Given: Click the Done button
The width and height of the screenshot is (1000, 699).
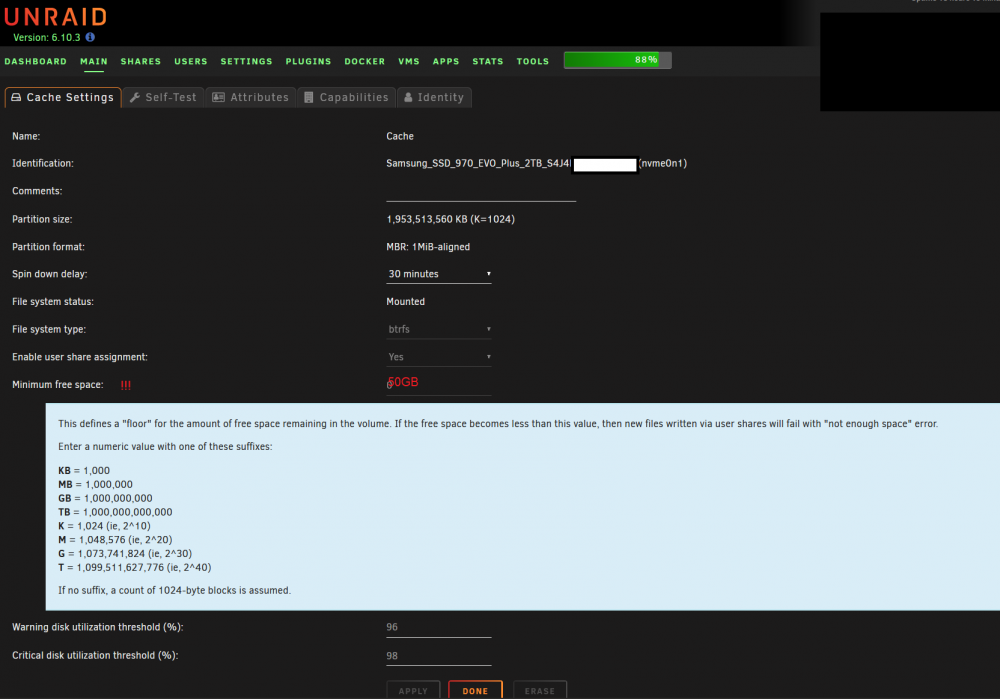Looking at the screenshot, I should pyautogui.click(x=475, y=691).
